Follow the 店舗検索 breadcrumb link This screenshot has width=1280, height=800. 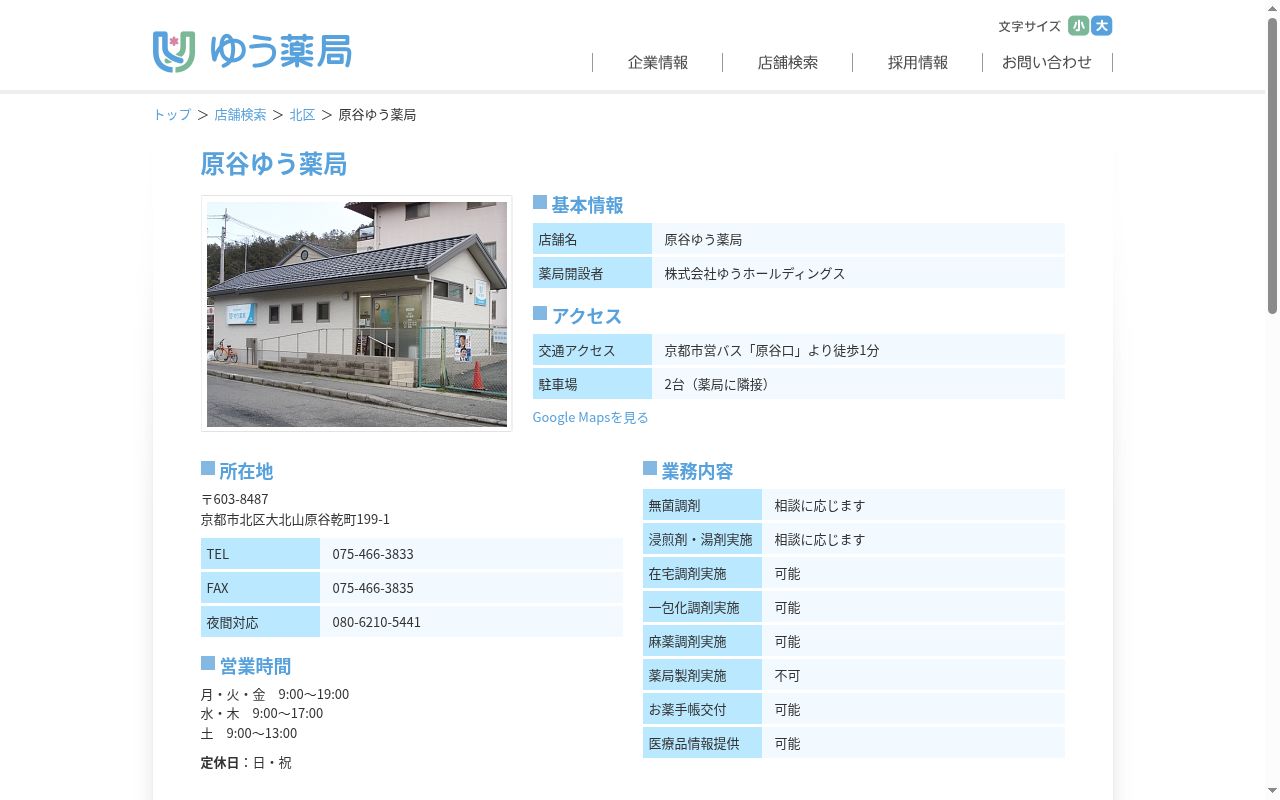[240, 115]
